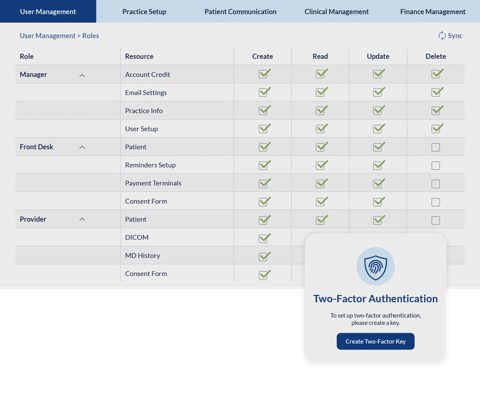Viewport: 480px width, 397px height.
Task: Click the Roles breadcrumb
Action: 91,36
